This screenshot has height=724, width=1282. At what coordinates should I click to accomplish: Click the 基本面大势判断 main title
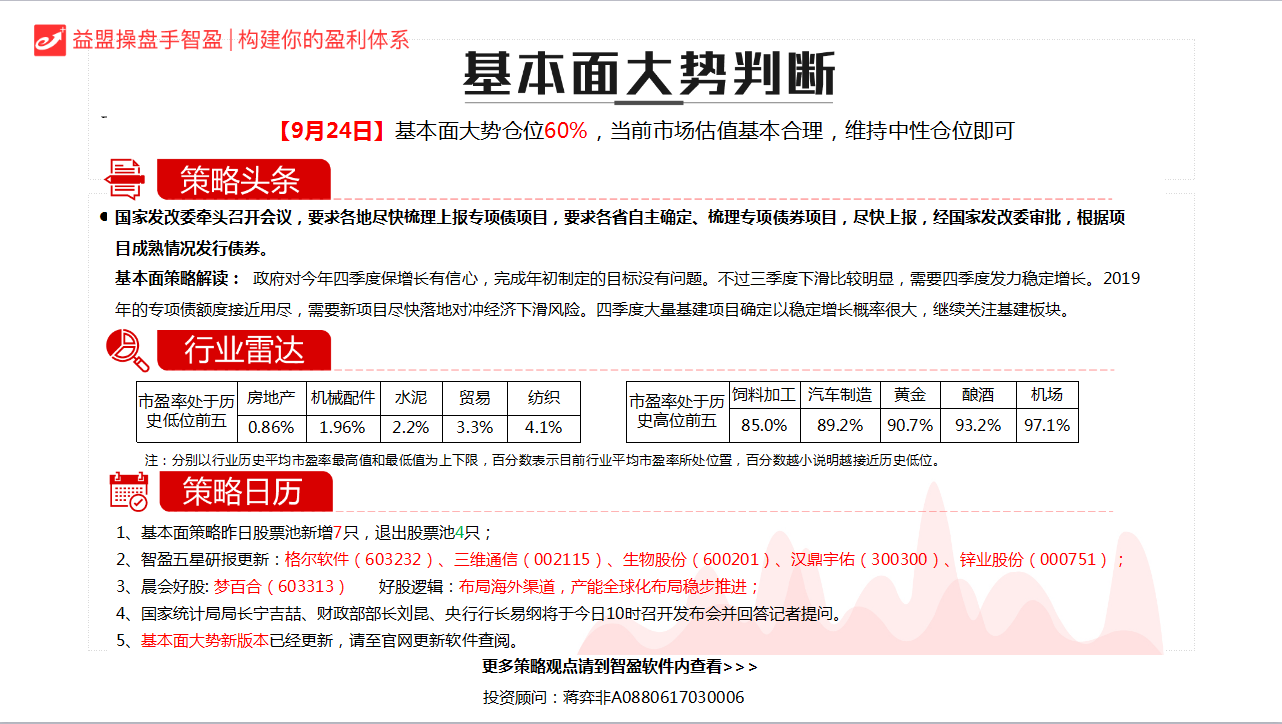648,73
